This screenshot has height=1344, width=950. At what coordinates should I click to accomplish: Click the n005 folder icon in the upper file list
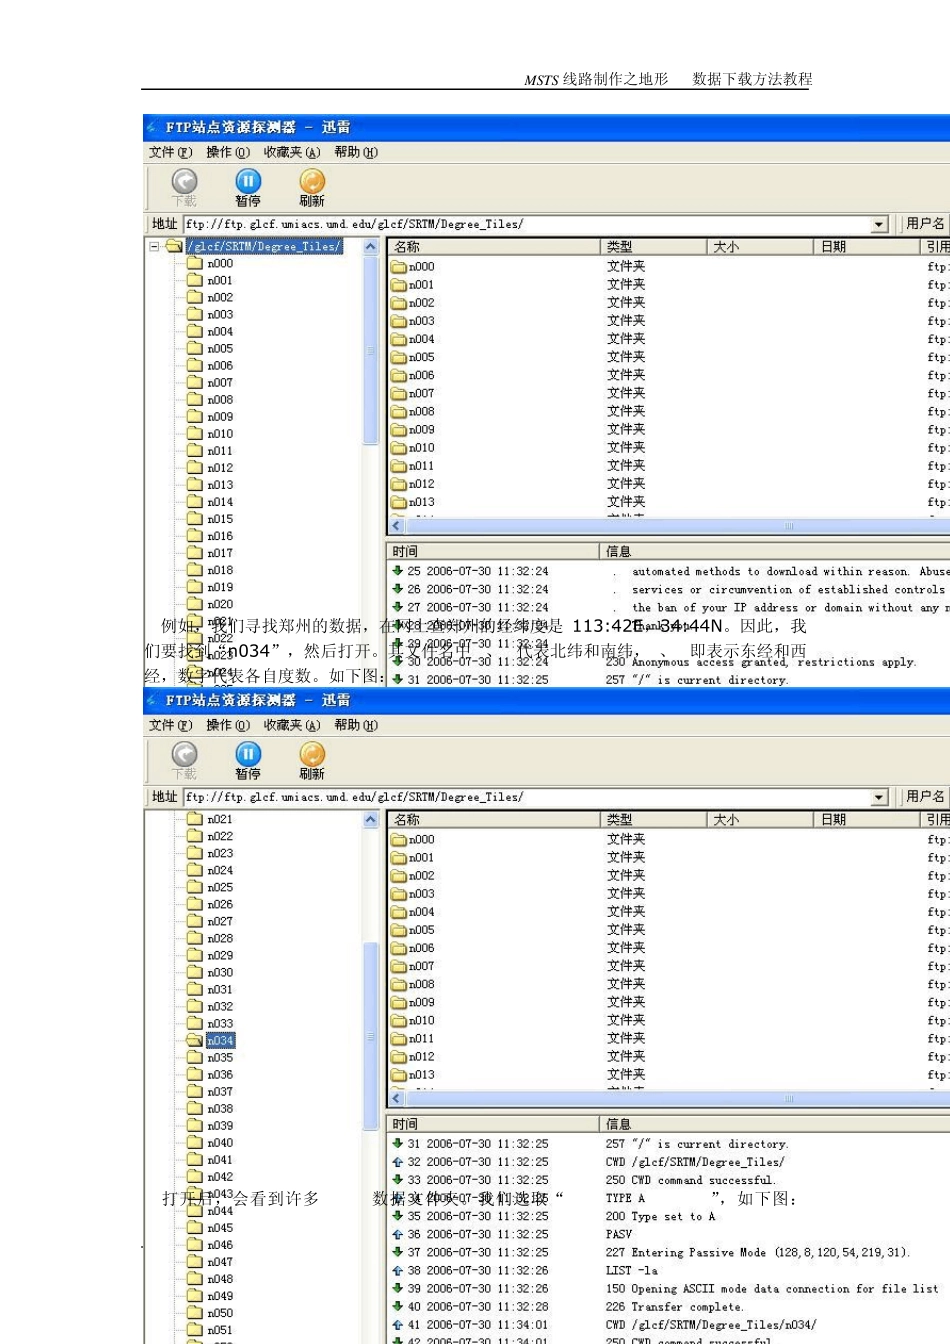pyautogui.click(x=399, y=357)
